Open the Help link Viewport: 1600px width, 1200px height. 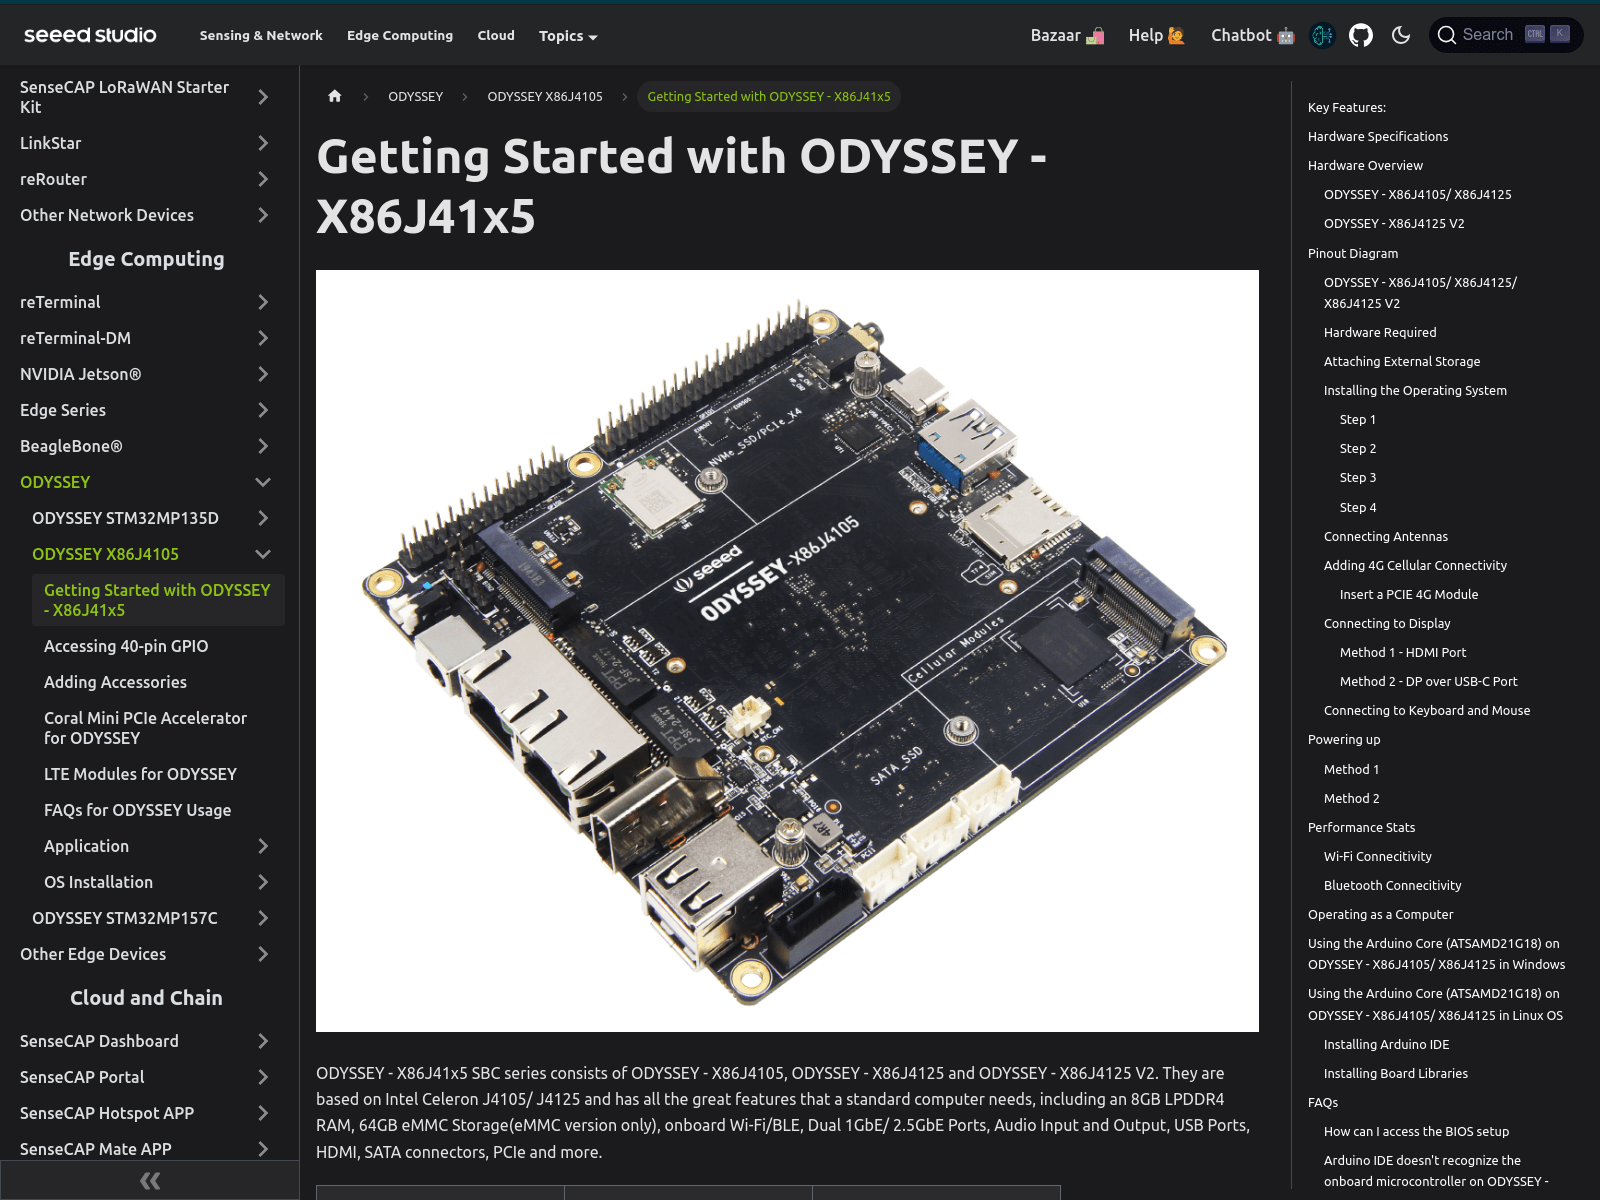pos(1156,35)
